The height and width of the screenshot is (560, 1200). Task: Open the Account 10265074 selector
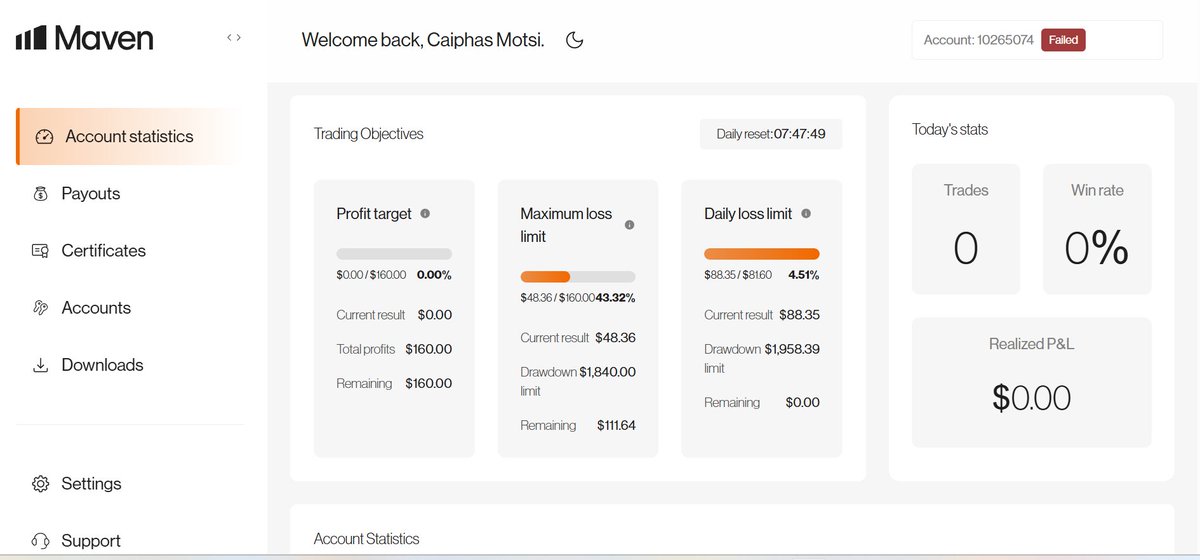point(1037,40)
